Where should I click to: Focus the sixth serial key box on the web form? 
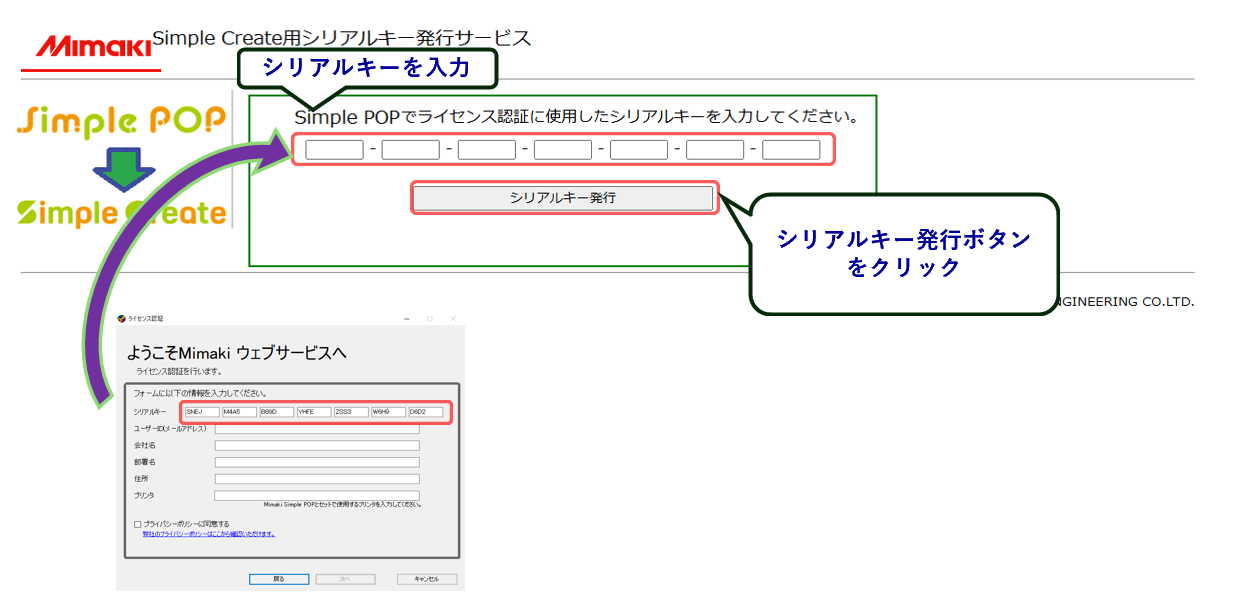715,150
